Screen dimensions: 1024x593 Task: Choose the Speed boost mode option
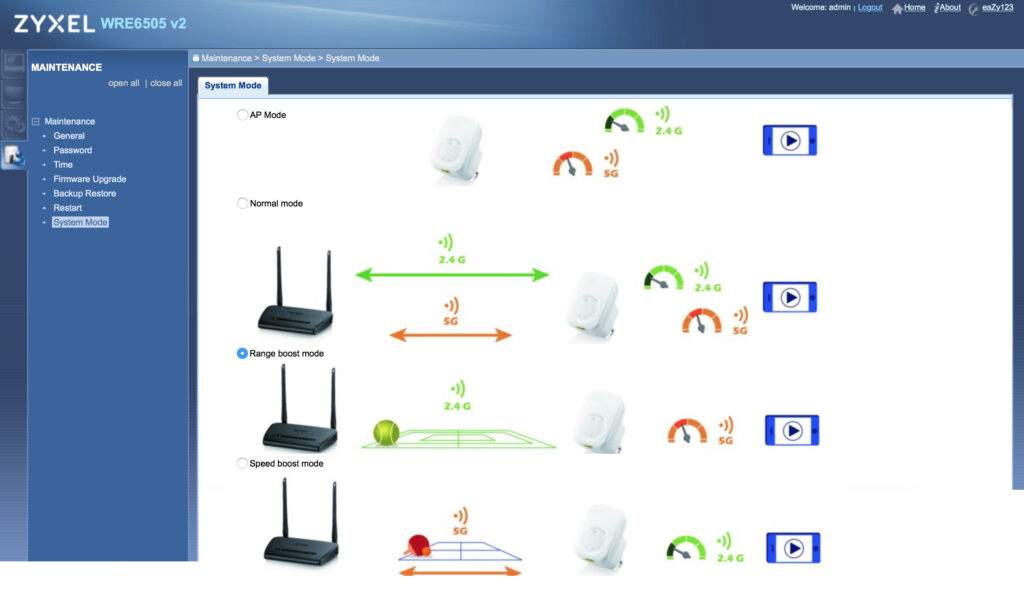pos(242,464)
